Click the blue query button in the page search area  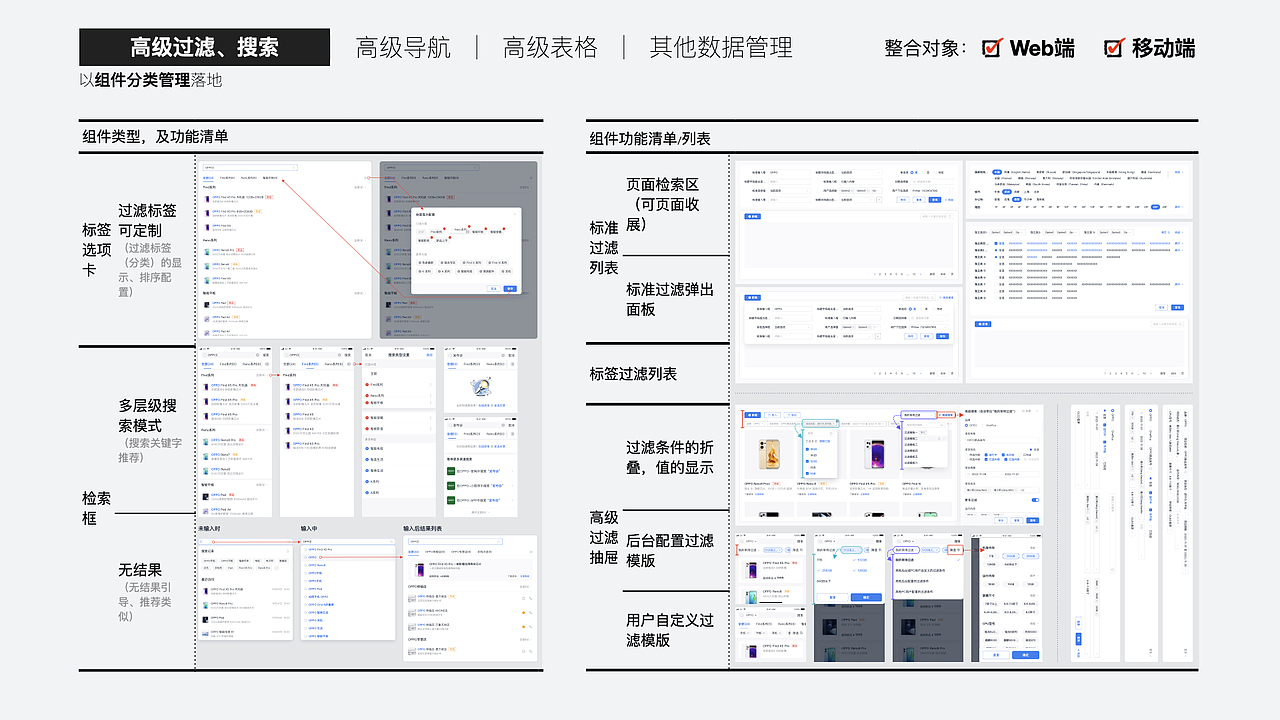(x=934, y=199)
